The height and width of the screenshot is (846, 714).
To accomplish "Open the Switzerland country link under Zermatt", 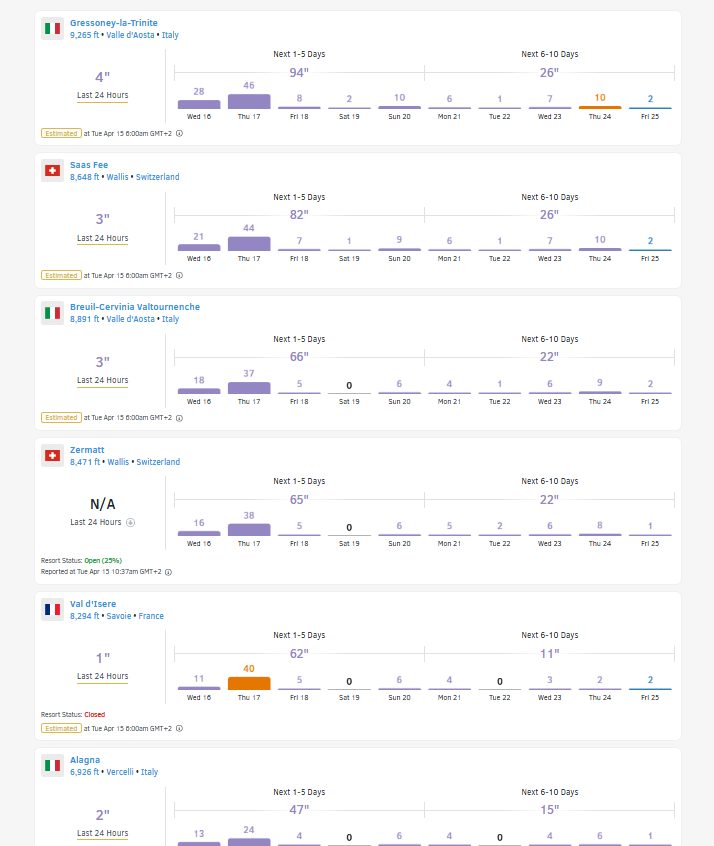I will pyautogui.click(x=158, y=462).
